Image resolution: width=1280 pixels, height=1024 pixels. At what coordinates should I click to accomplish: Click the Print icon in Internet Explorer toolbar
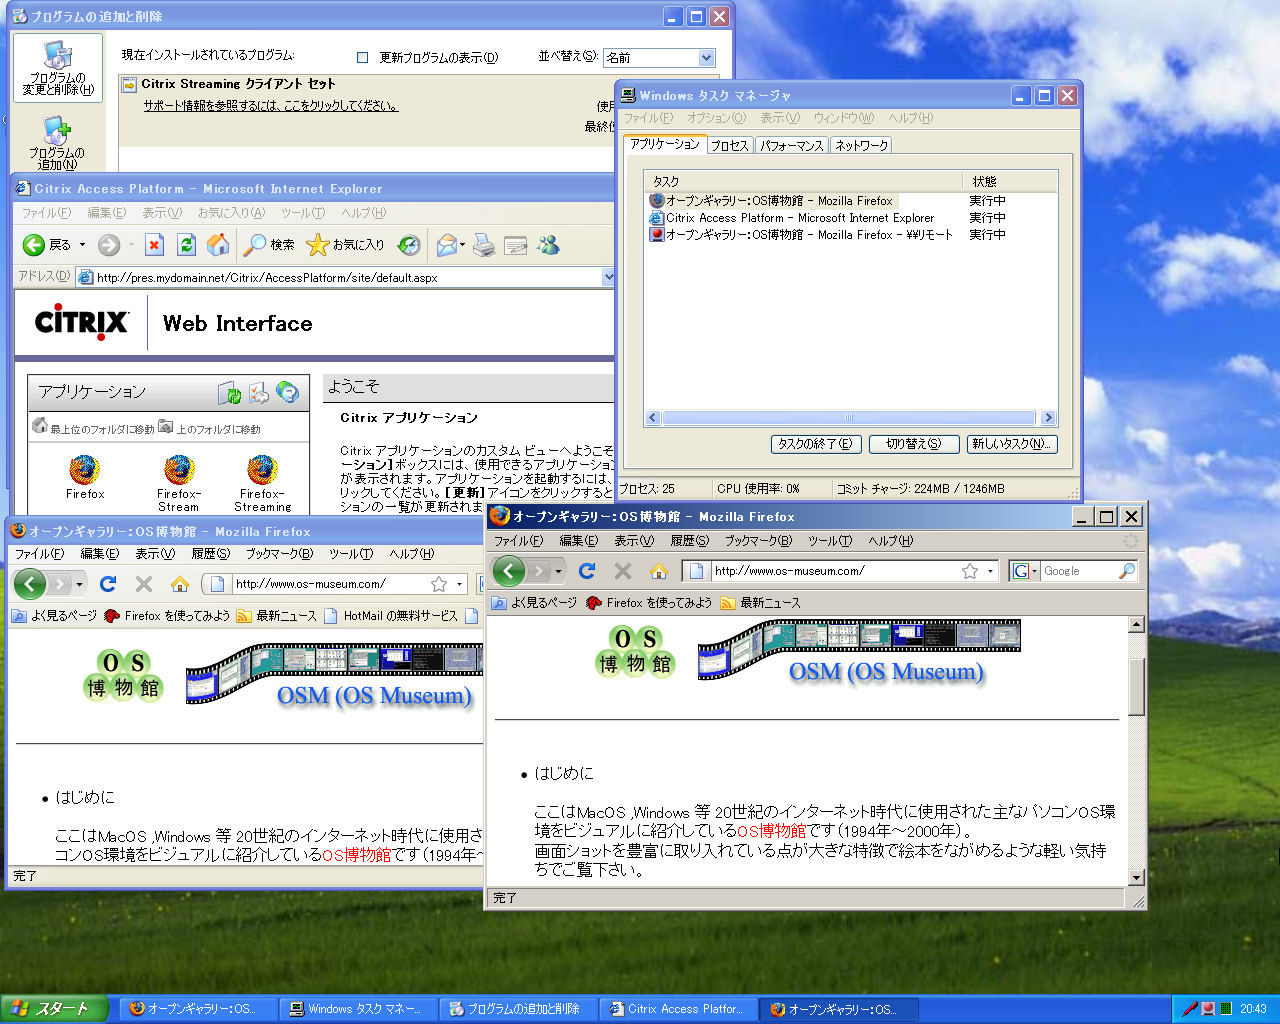(484, 245)
